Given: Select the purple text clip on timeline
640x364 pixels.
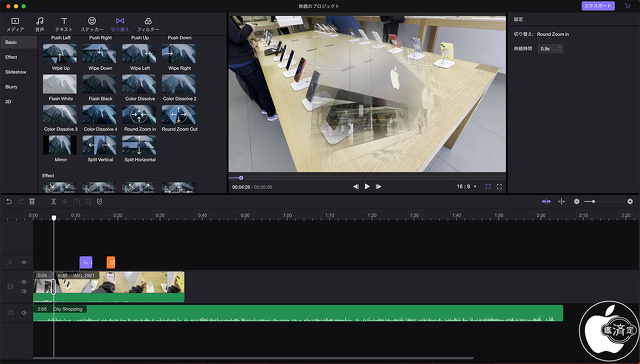Looking at the screenshot, I should (86, 262).
